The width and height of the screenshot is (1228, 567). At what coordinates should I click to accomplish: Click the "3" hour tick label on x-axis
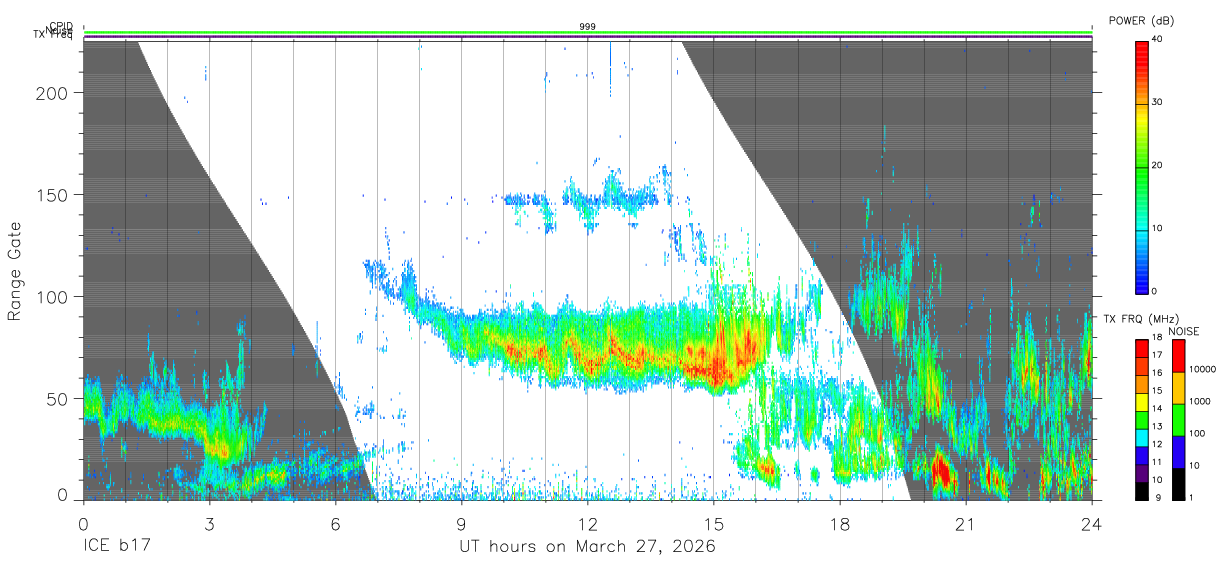209,524
